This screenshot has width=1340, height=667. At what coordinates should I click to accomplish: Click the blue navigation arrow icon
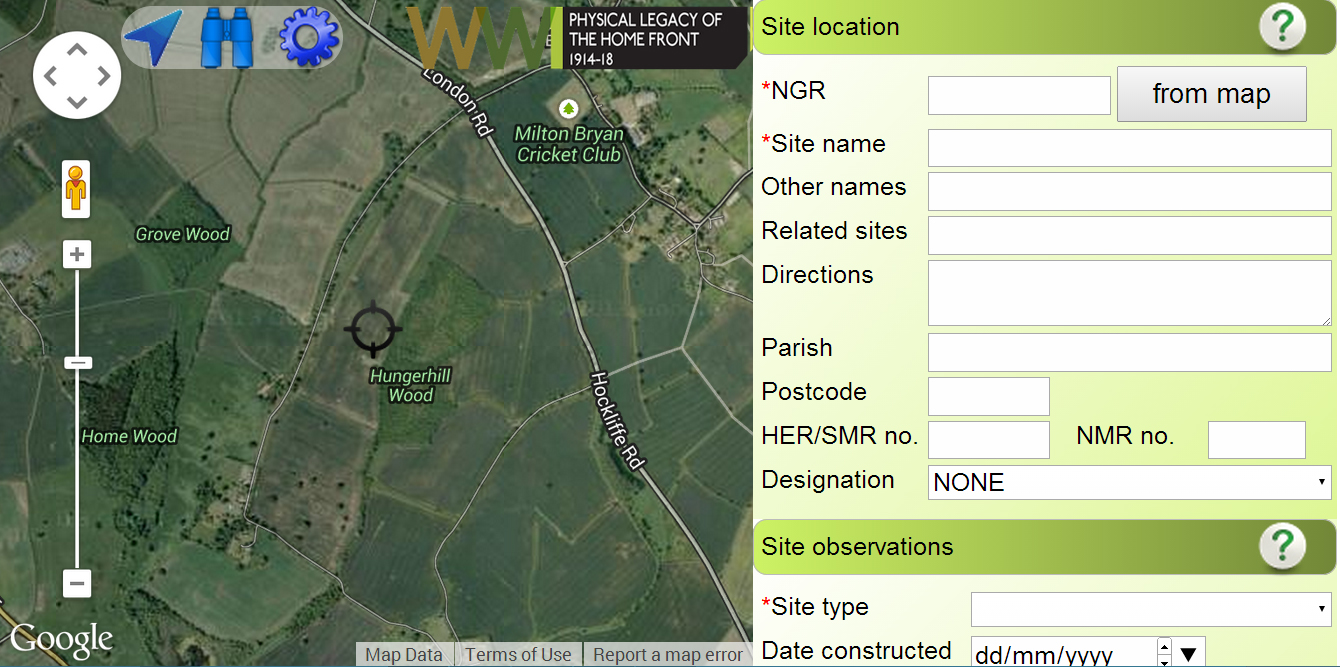(x=153, y=37)
